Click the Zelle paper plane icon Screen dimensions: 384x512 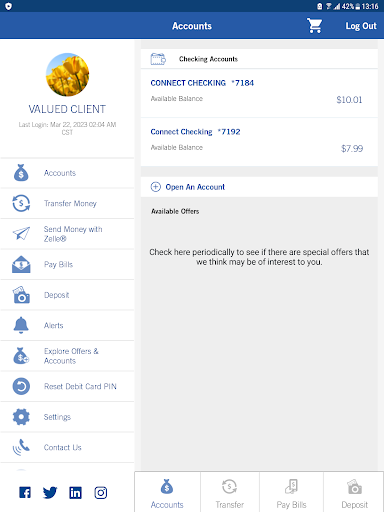point(21,233)
